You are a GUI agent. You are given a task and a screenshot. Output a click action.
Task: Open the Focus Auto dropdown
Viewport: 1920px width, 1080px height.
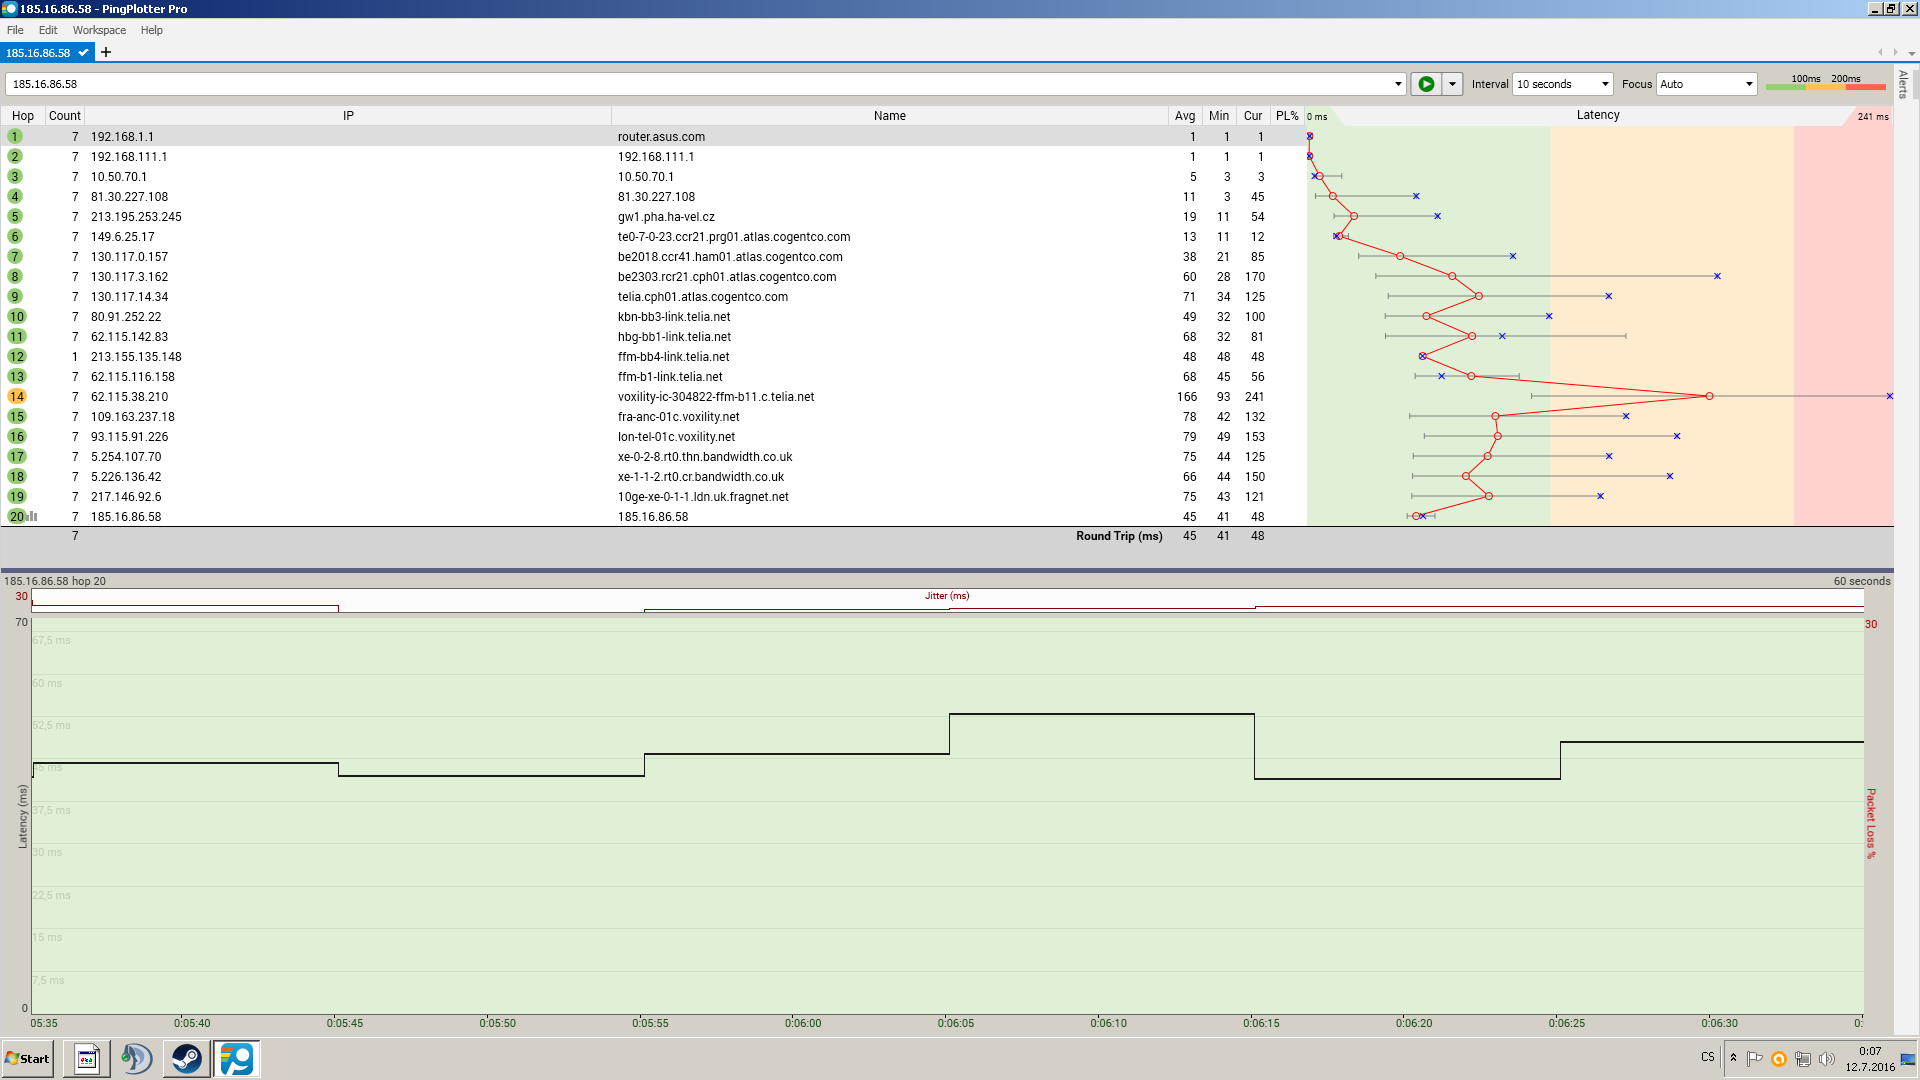(x=1748, y=84)
